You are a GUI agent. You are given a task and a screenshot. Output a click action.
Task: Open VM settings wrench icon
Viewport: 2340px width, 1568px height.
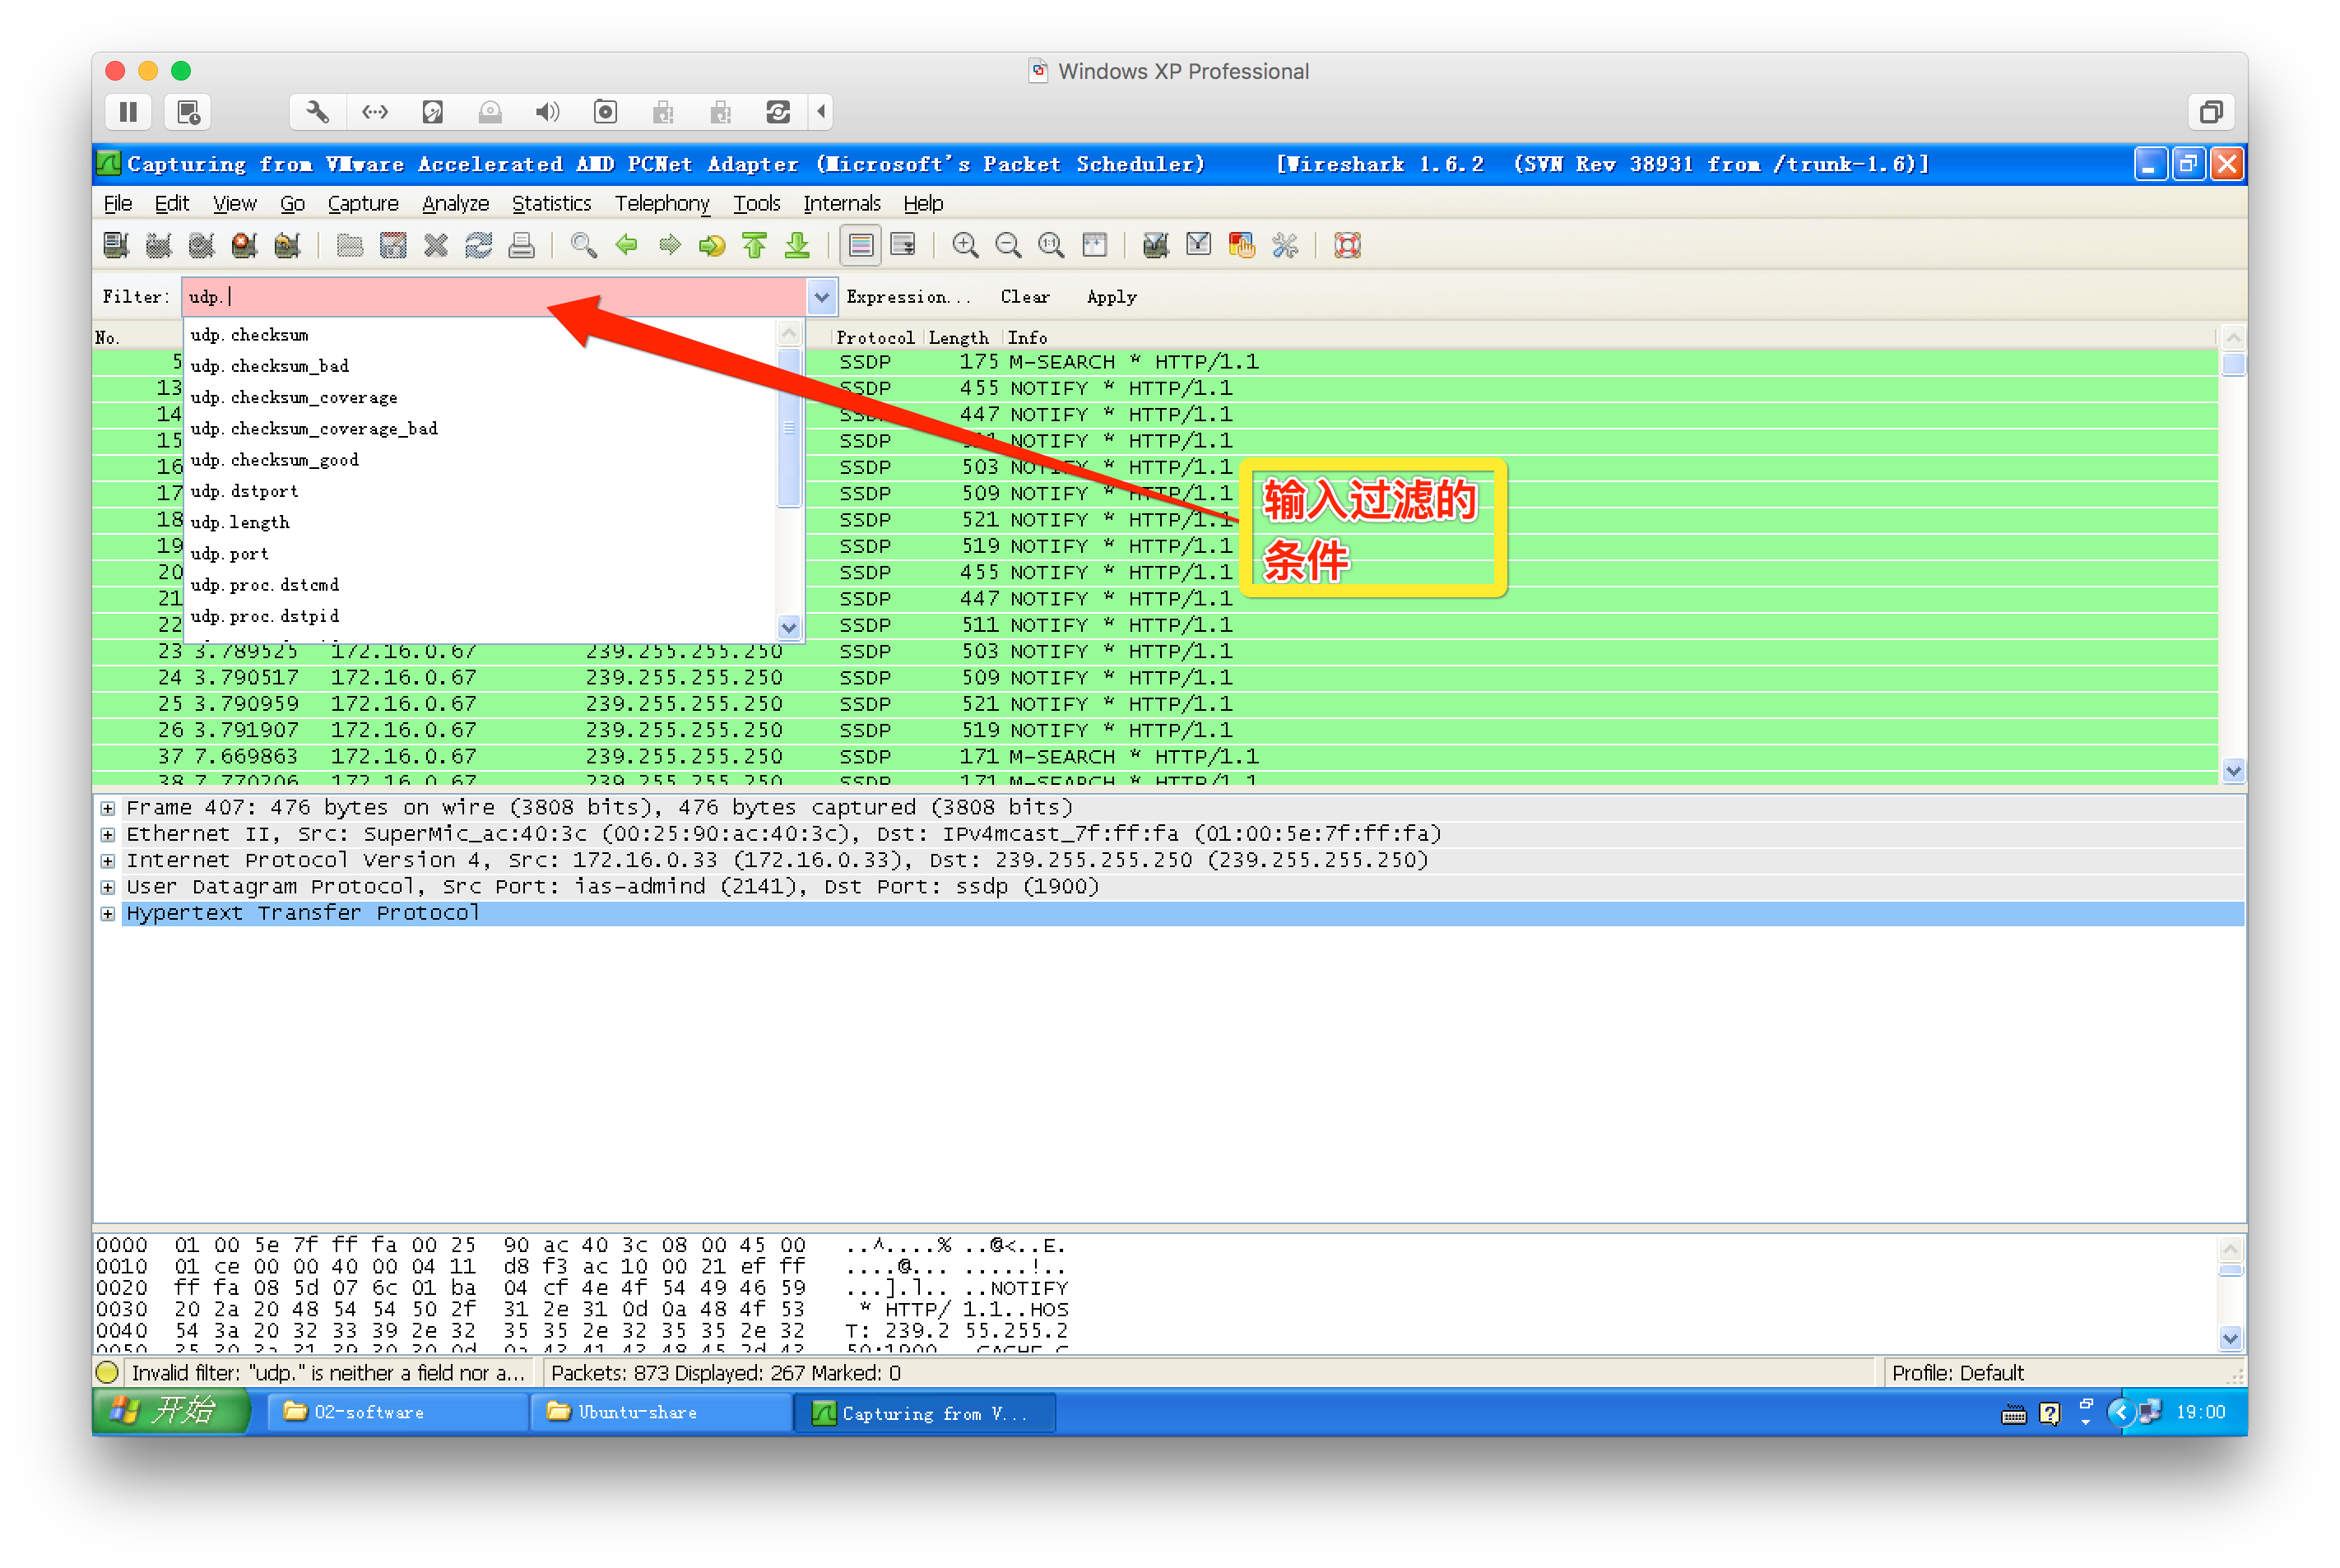tap(317, 112)
